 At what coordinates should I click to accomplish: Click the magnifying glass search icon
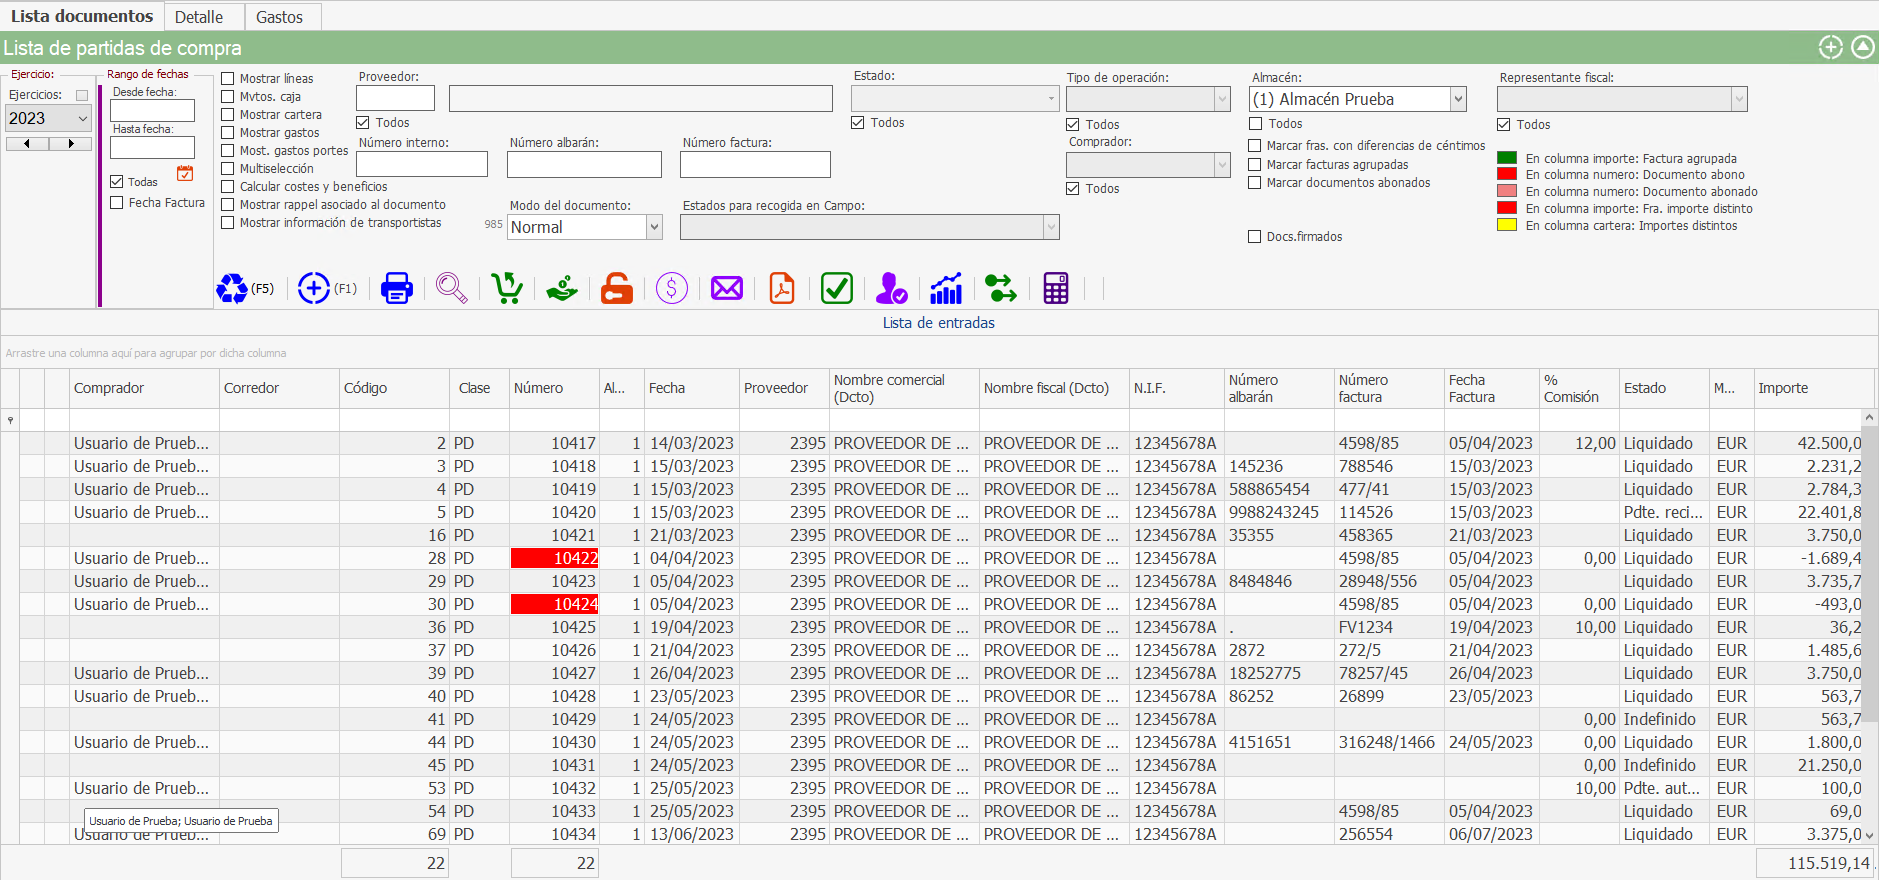pyautogui.click(x=451, y=289)
